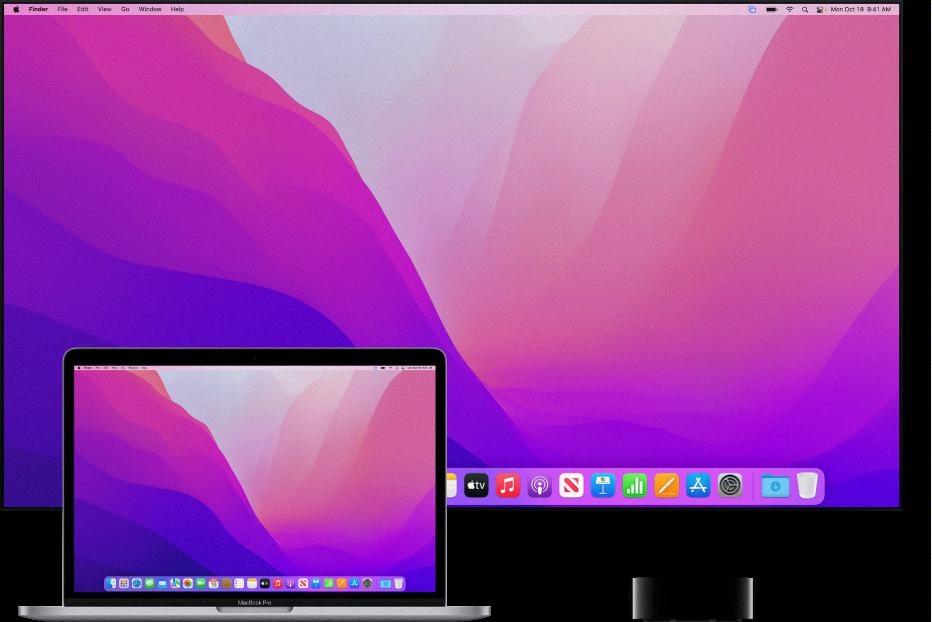Launch FaceTime from the MacBook Pro's Dock
The width and height of the screenshot is (932, 622).
pos(201,583)
